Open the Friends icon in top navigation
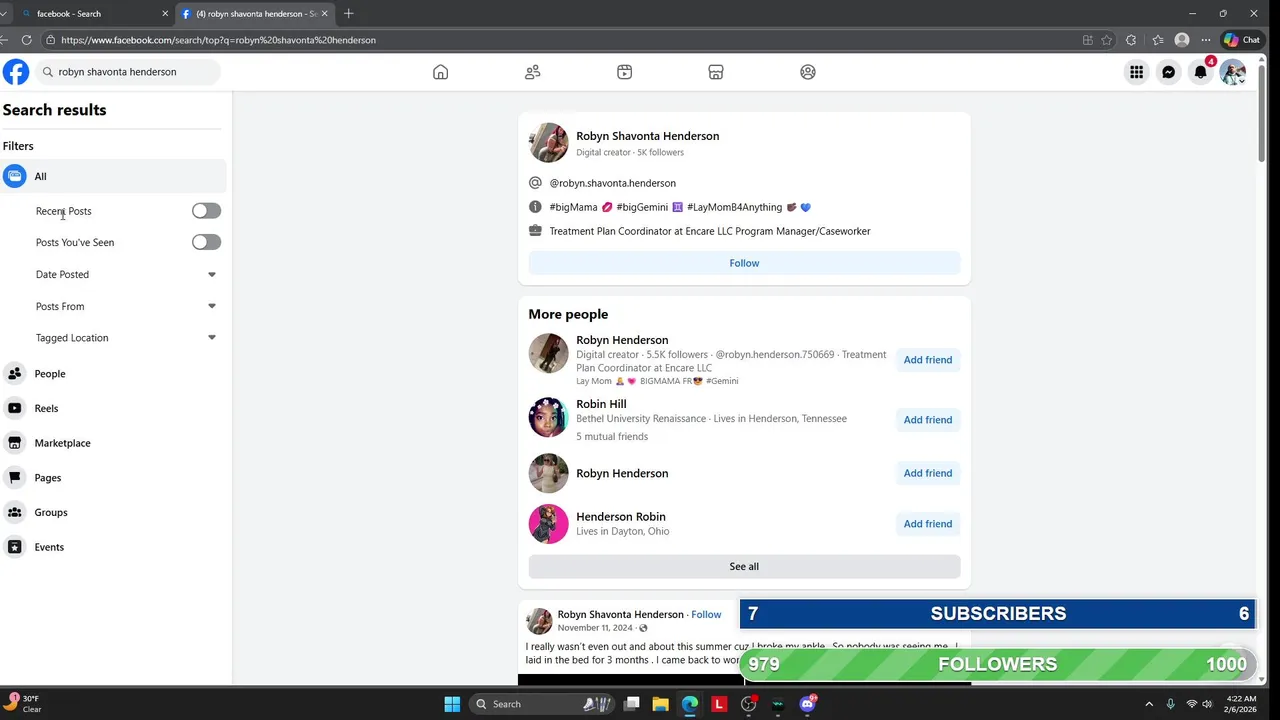Screen dimensions: 1280x720 532,72
